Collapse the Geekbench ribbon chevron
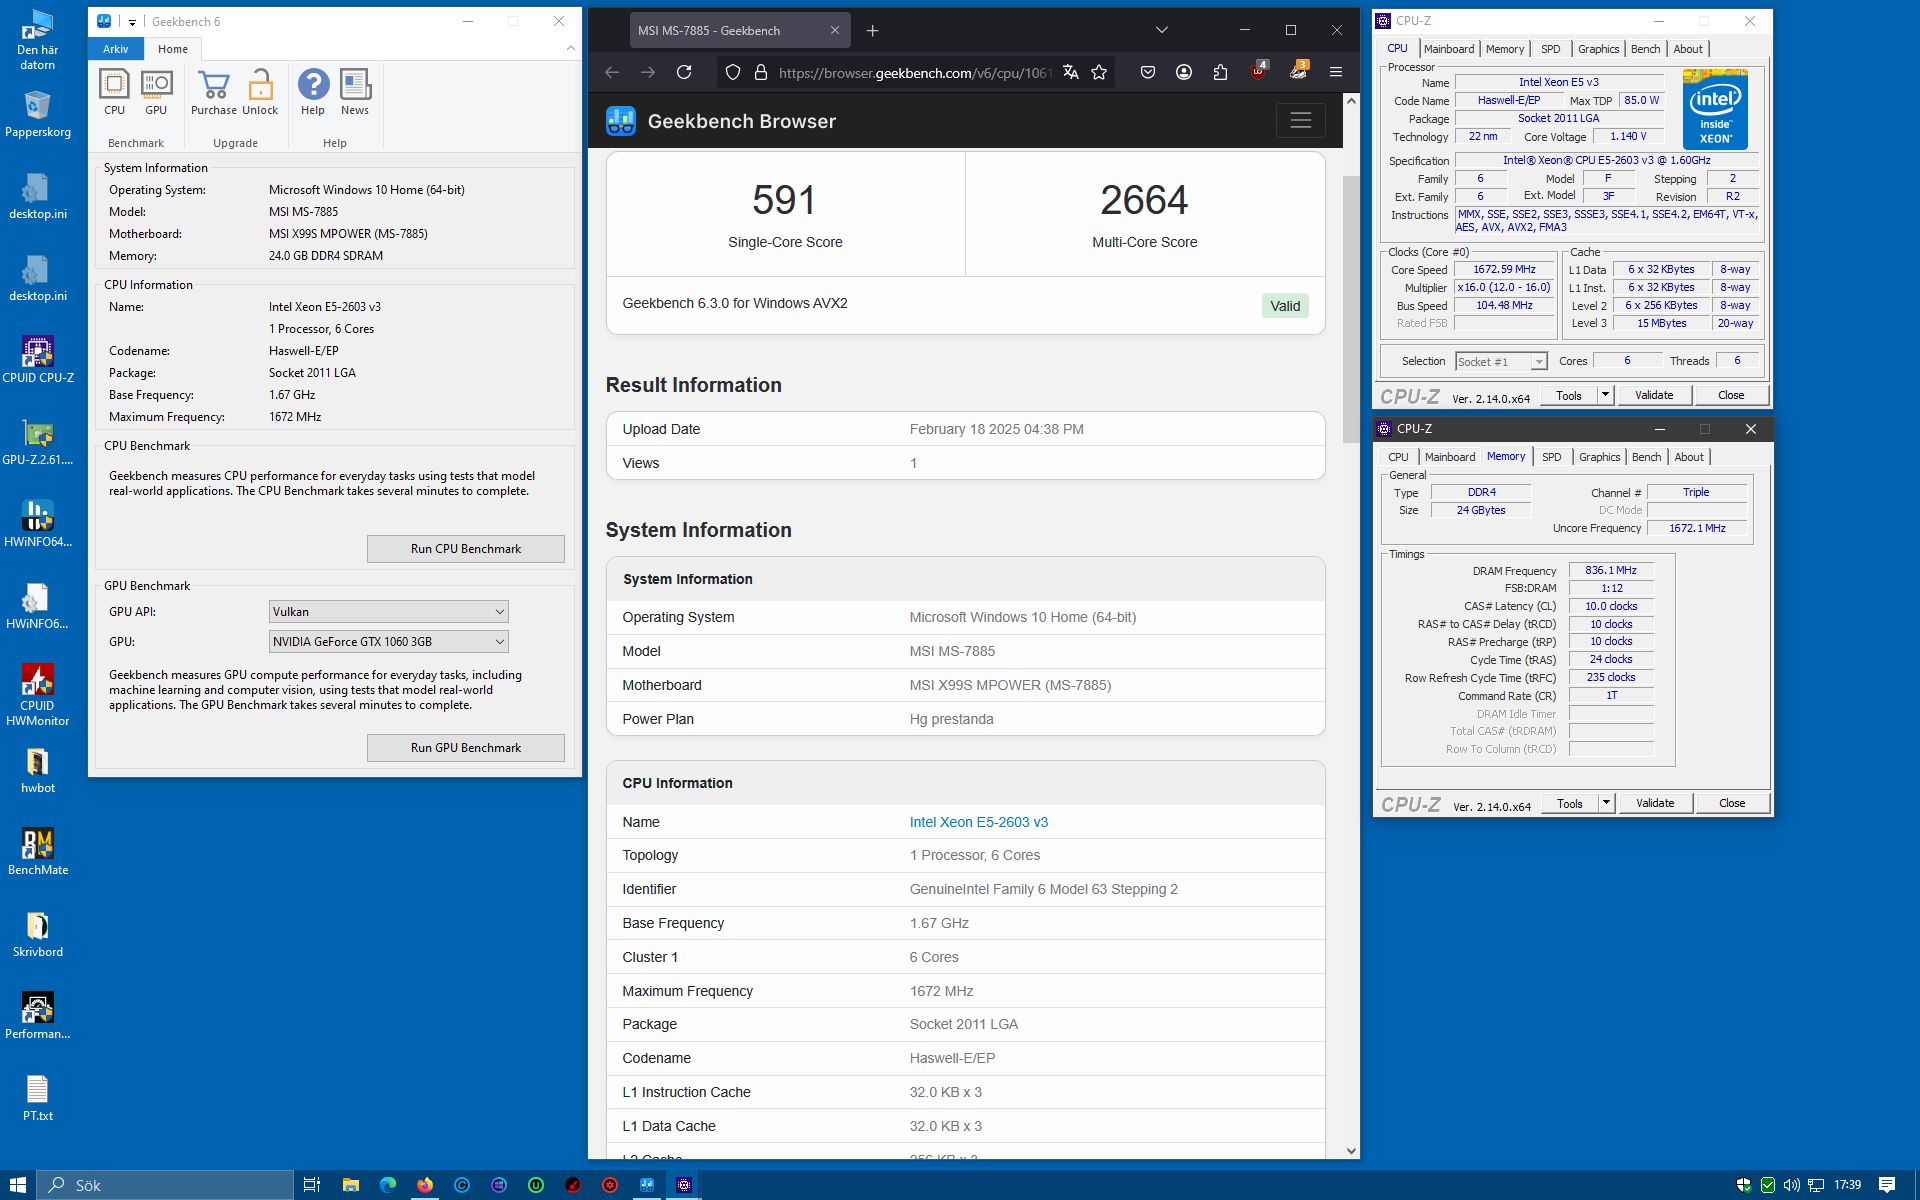The image size is (1920, 1200). [571, 48]
